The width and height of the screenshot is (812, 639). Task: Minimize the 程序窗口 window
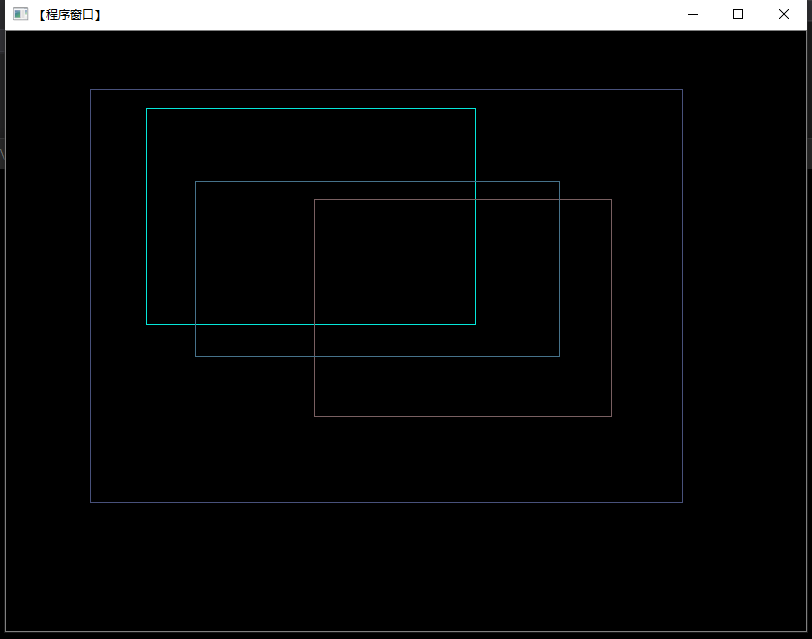pyautogui.click(x=693, y=14)
